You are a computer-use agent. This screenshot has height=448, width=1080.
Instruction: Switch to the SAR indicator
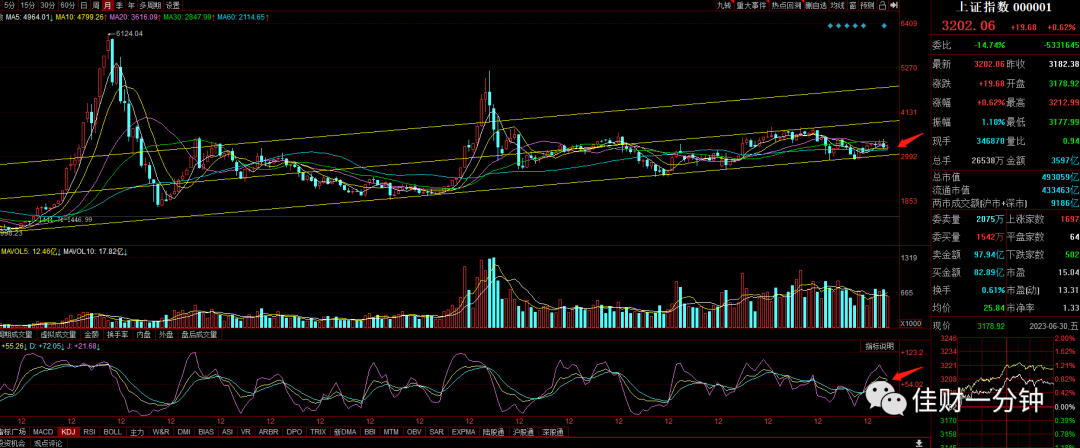pyautogui.click(x=436, y=432)
